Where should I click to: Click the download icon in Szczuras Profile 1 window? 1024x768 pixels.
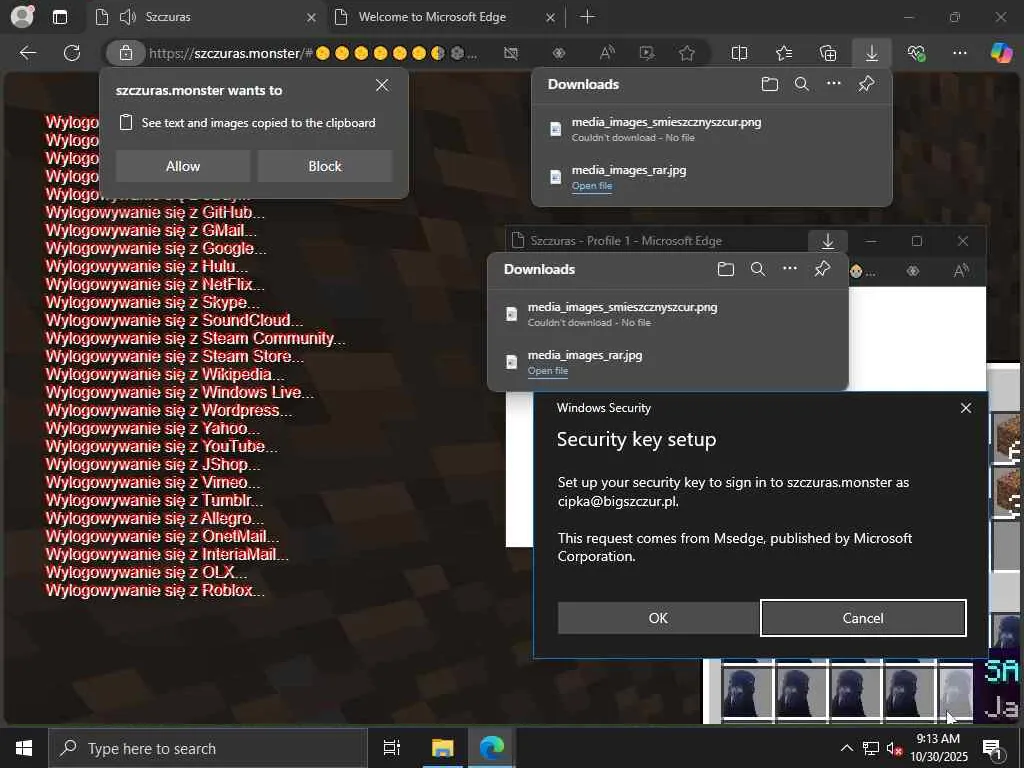pyautogui.click(x=827, y=242)
